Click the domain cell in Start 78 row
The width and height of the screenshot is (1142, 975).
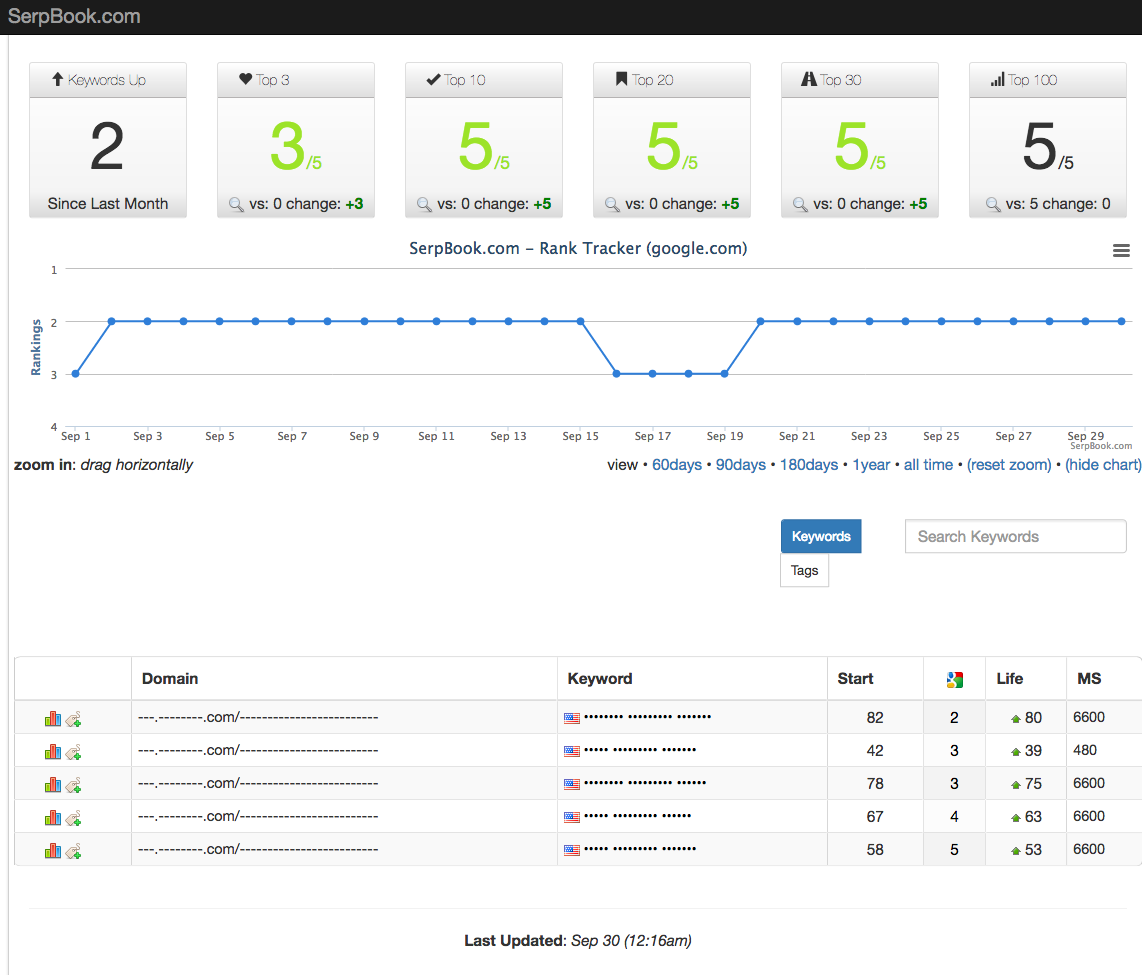click(344, 783)
